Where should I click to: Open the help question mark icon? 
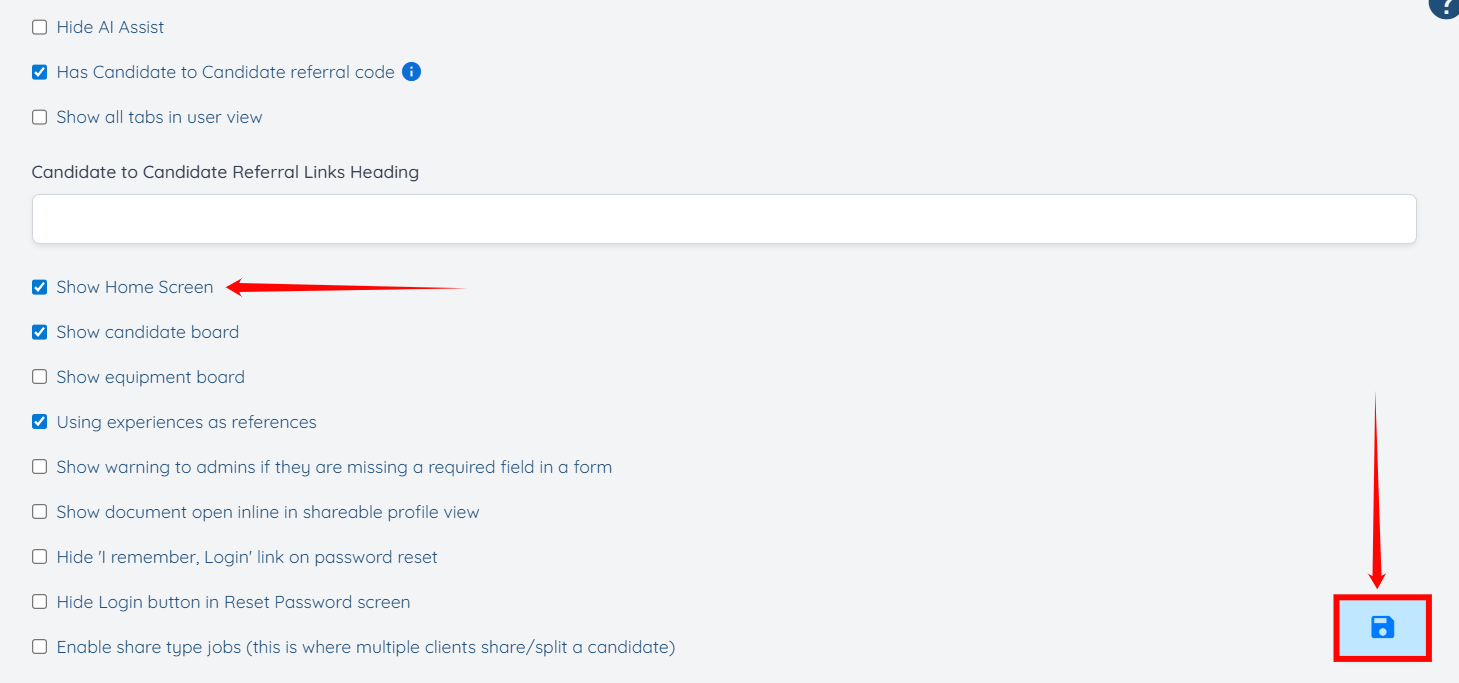pyautogui.click(x=1446, y=6)
